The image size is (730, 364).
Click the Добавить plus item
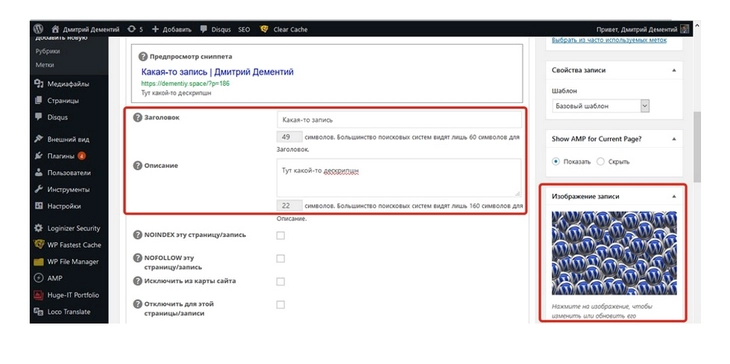tap(171, 29)
